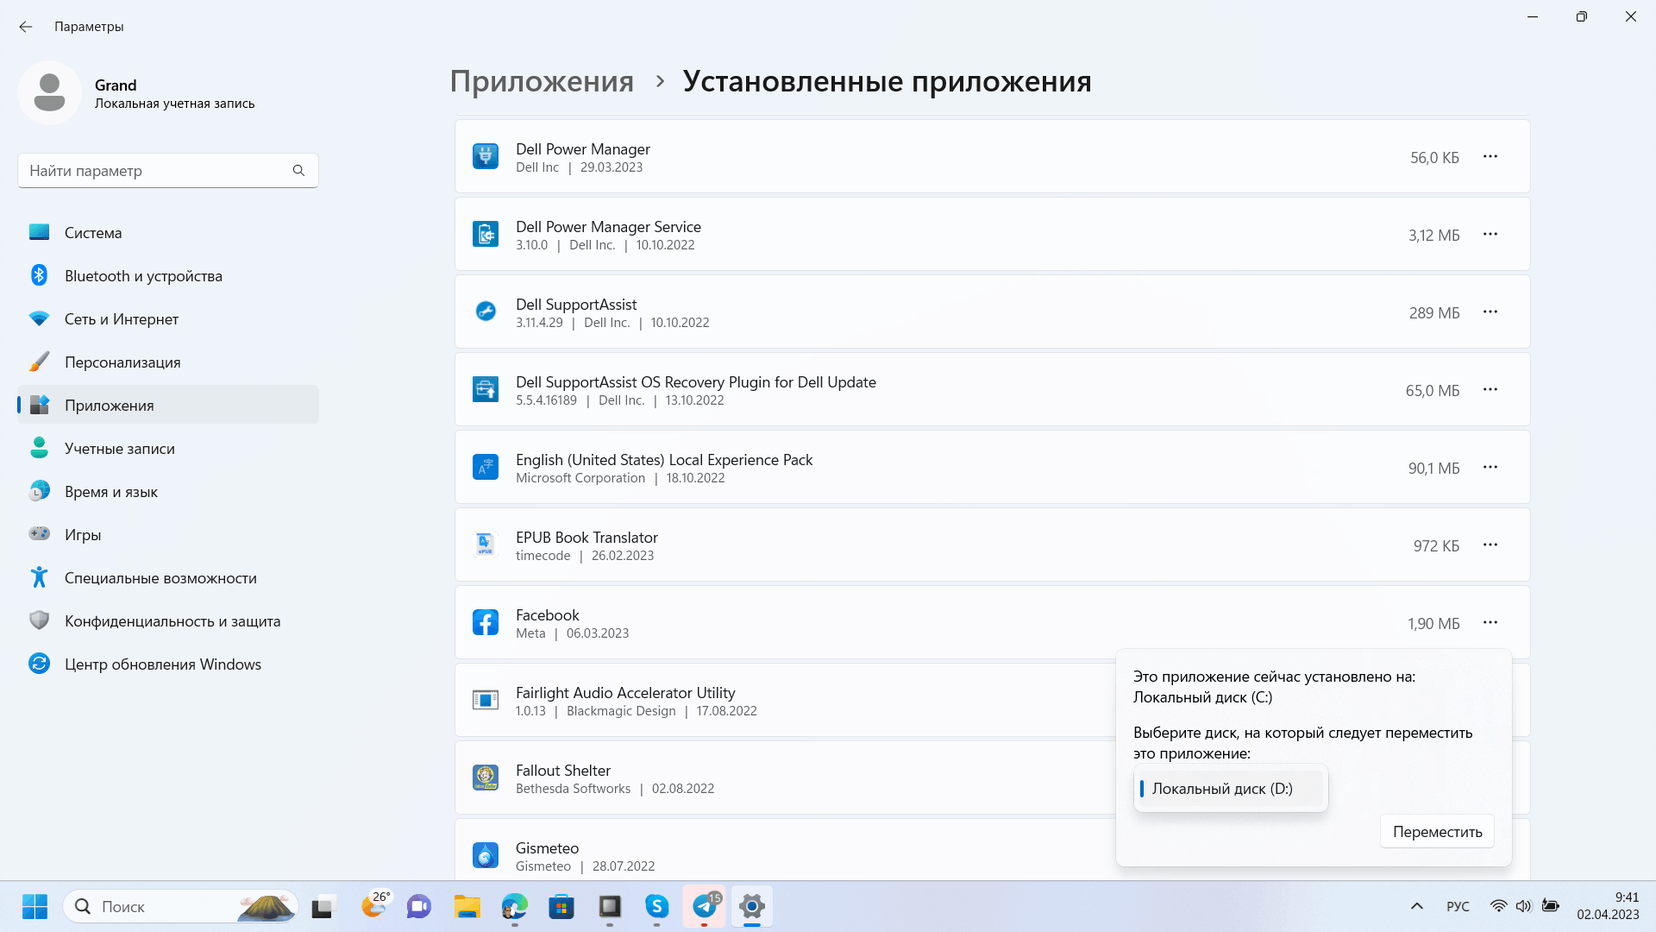Viewport: 1656px width, 932px height.
Task: Open Сеть и Интернет section
Action: coord(168,319)
